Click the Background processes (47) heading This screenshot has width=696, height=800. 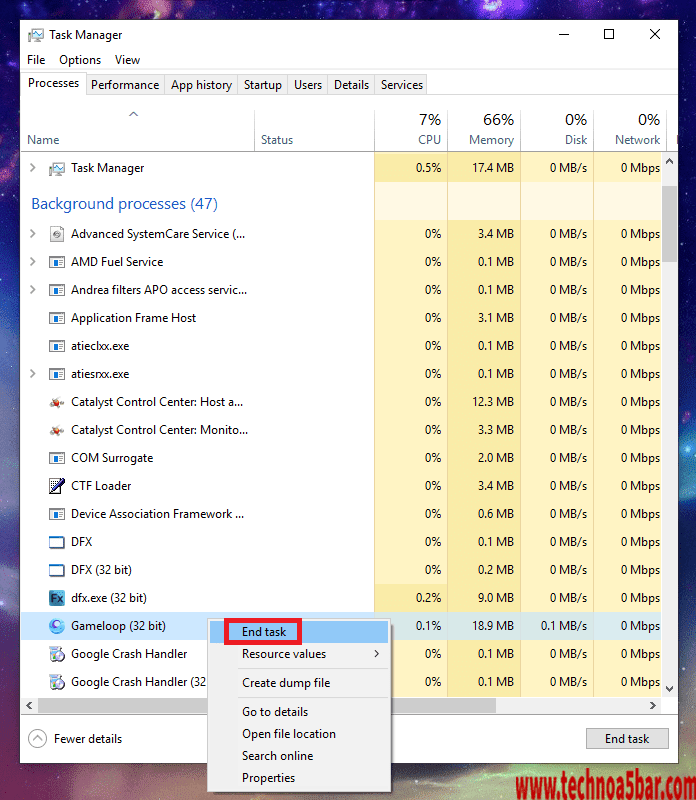tap(125, 204)
